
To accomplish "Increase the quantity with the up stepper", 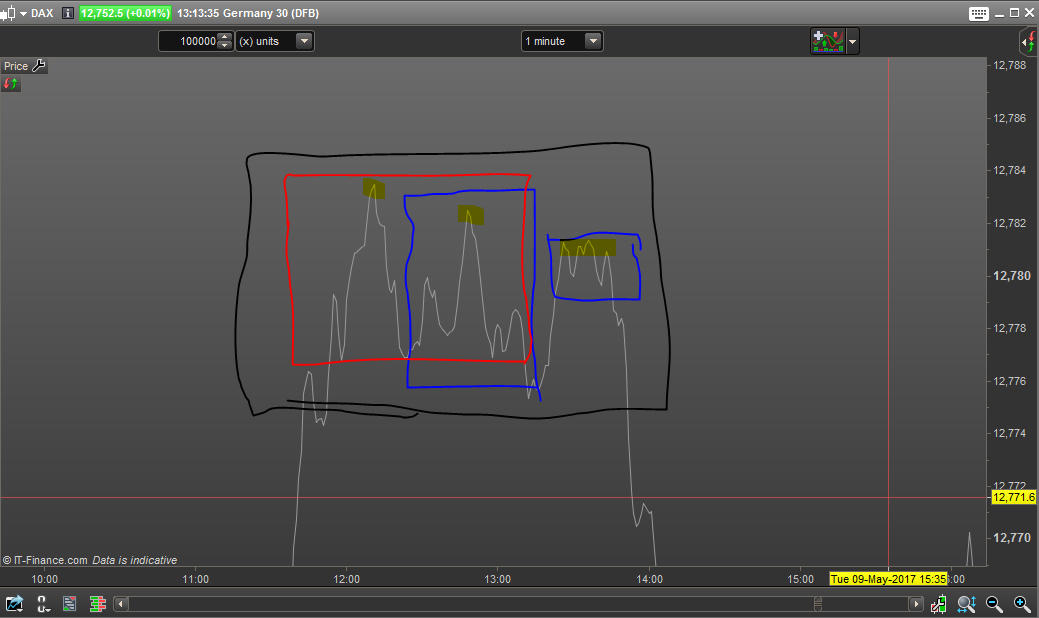I will click(x=225, y=36).
